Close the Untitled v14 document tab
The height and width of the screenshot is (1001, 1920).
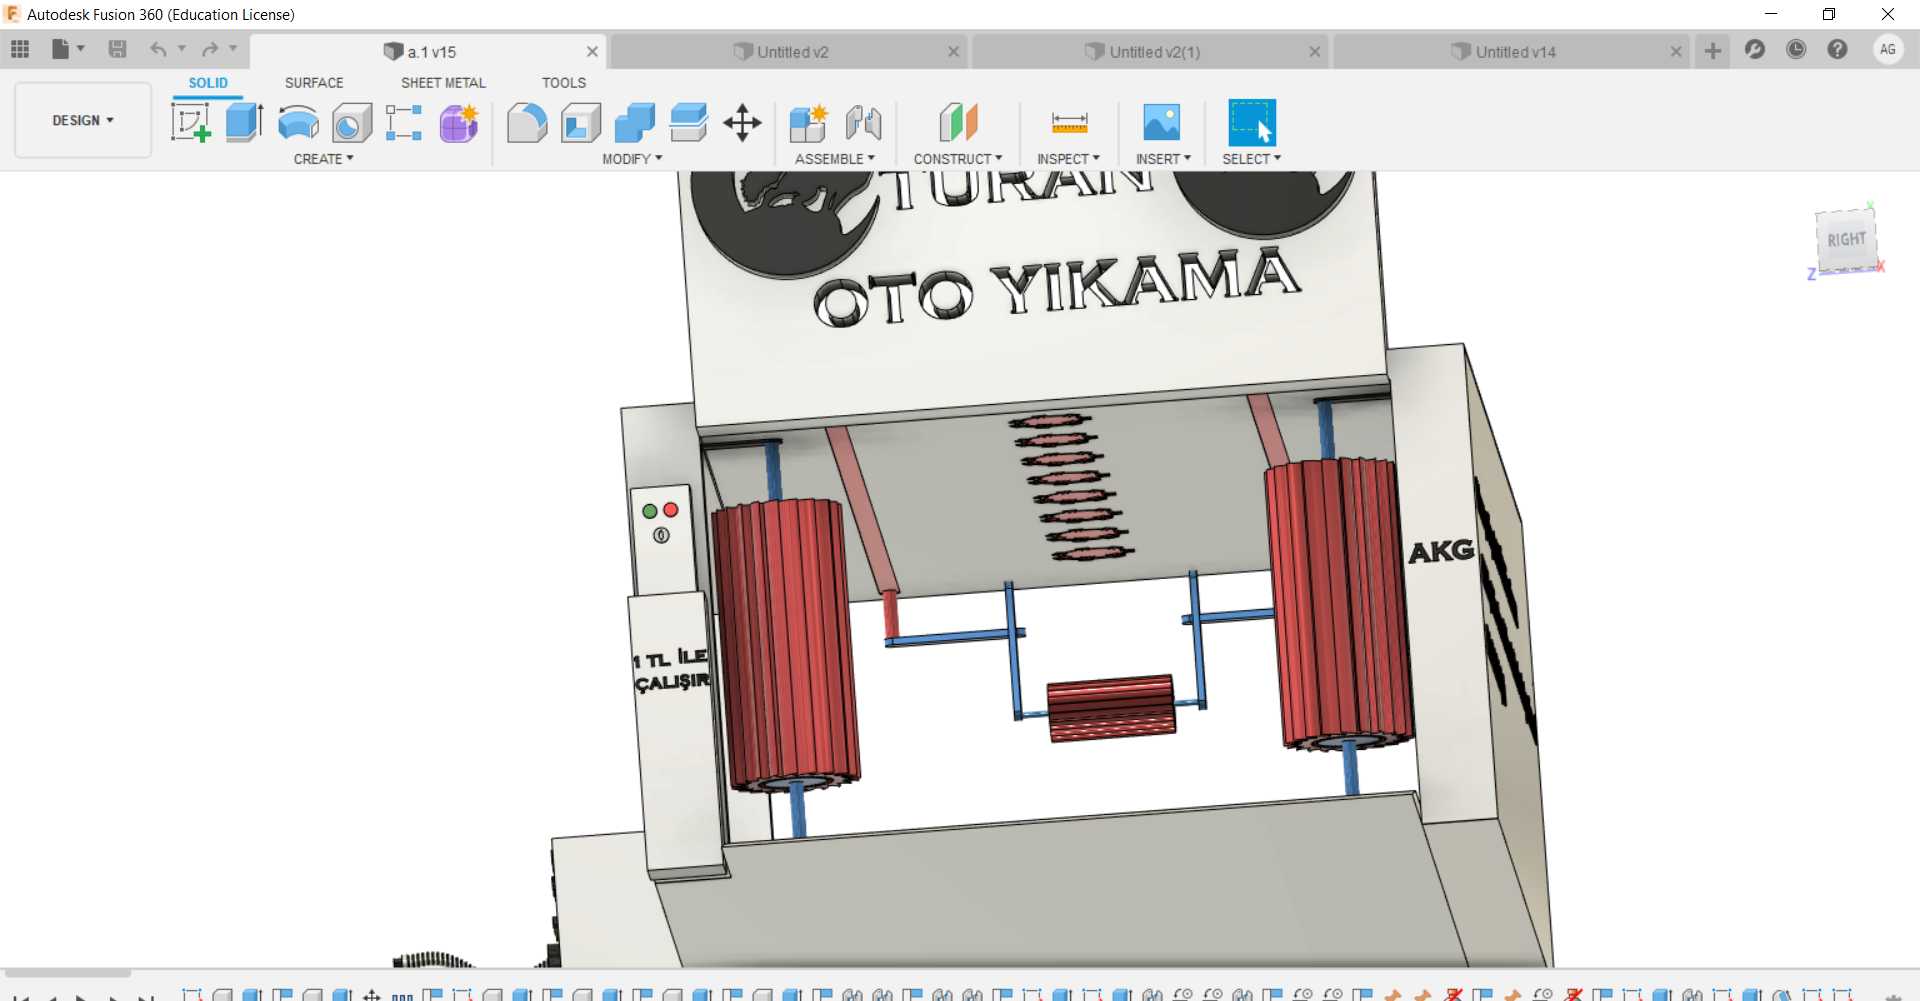[x=1675, y=52]
